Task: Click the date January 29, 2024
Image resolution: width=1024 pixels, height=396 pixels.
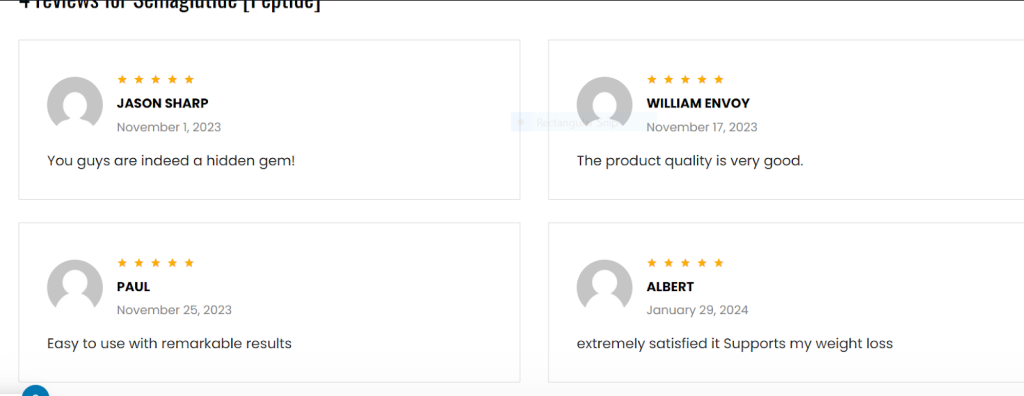Action: [697, 310]
